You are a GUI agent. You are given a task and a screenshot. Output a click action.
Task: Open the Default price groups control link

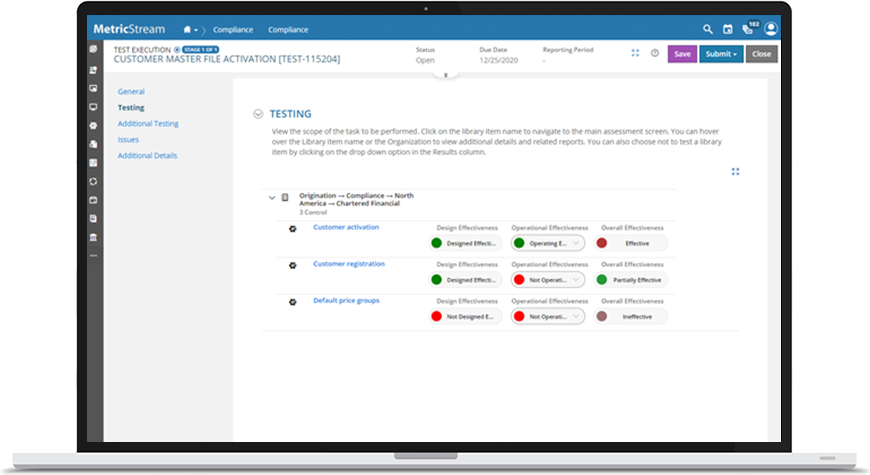pos(346,300)
